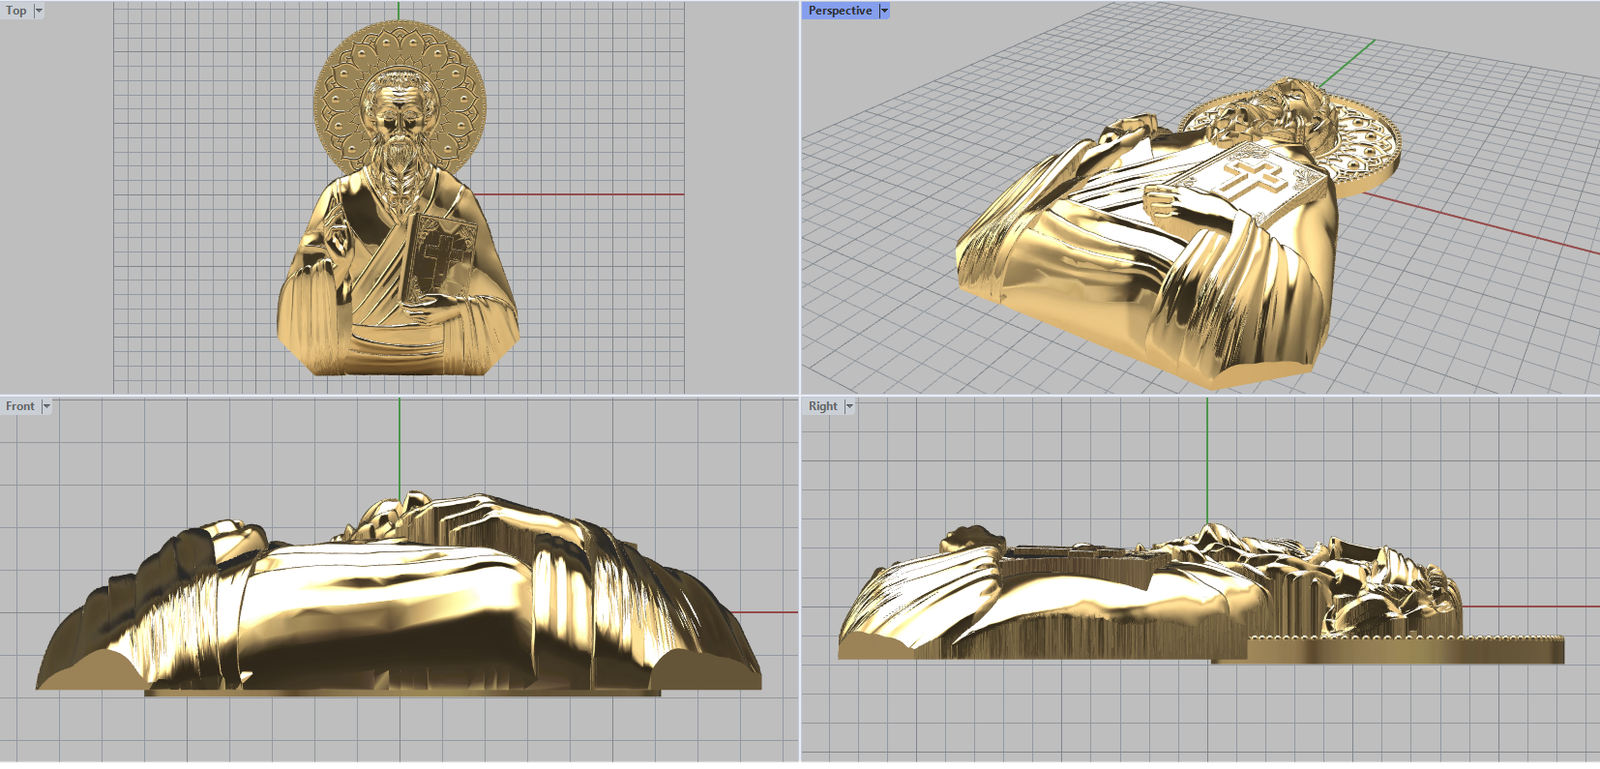Open the Top viewport dropdown menu arrow
This screenshot has width=1600, height=769.
pos(39,11)
